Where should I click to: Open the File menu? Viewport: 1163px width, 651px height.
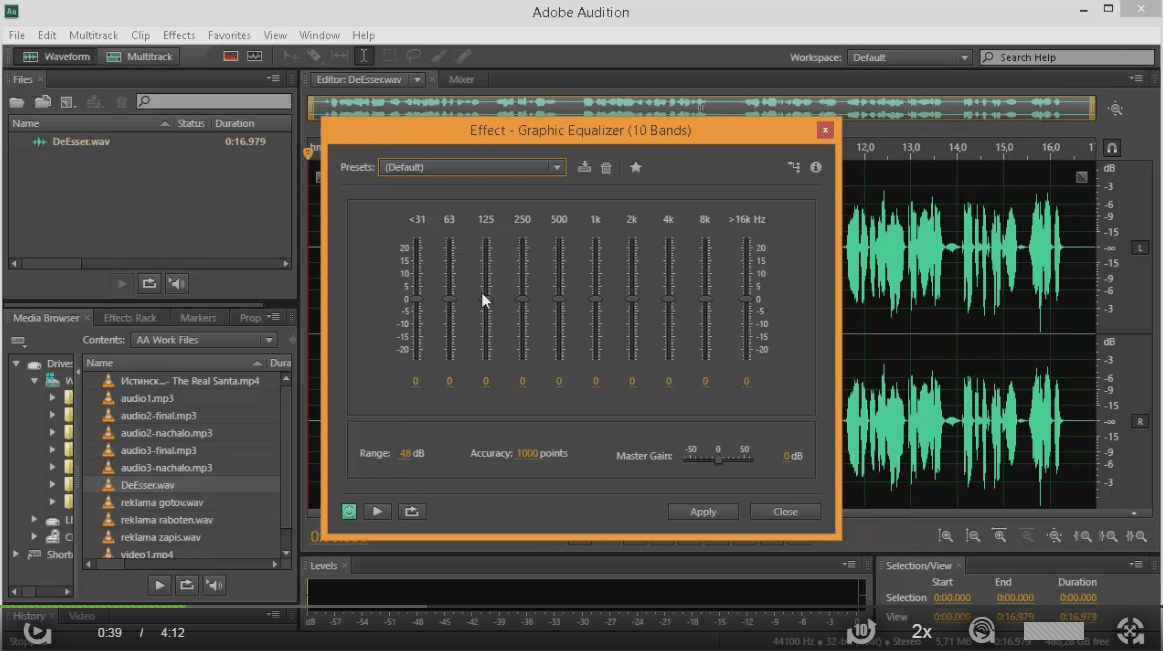(x=16, y=35)
